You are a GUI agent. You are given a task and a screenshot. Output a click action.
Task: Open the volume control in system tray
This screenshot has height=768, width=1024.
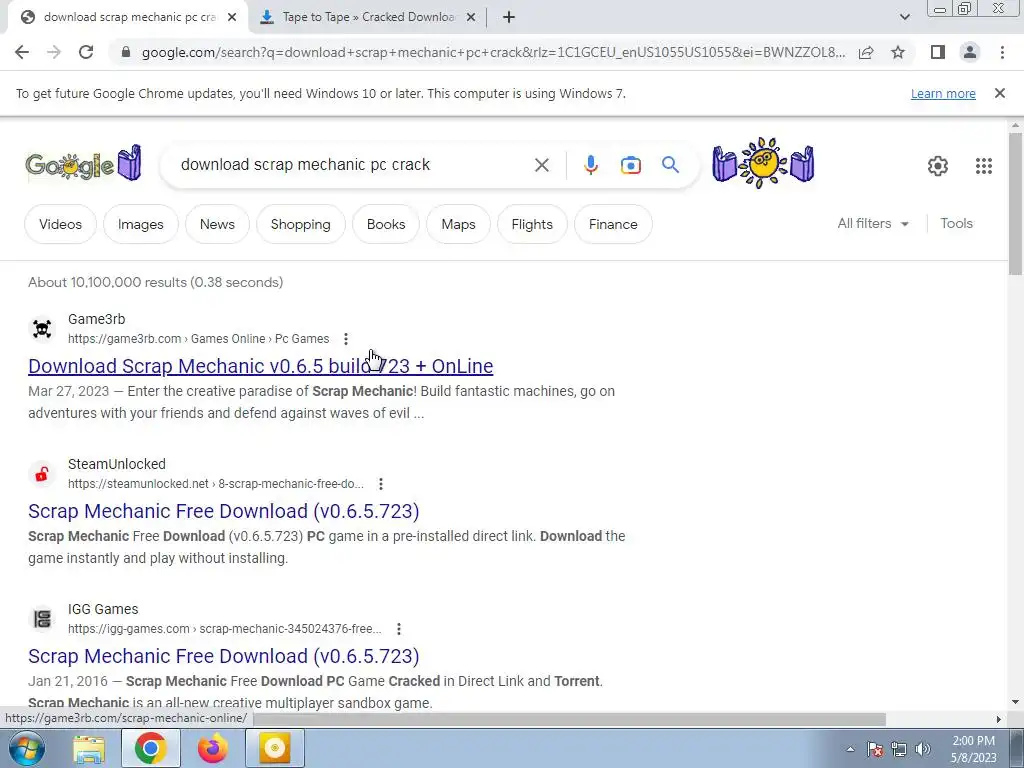(923, 750)
